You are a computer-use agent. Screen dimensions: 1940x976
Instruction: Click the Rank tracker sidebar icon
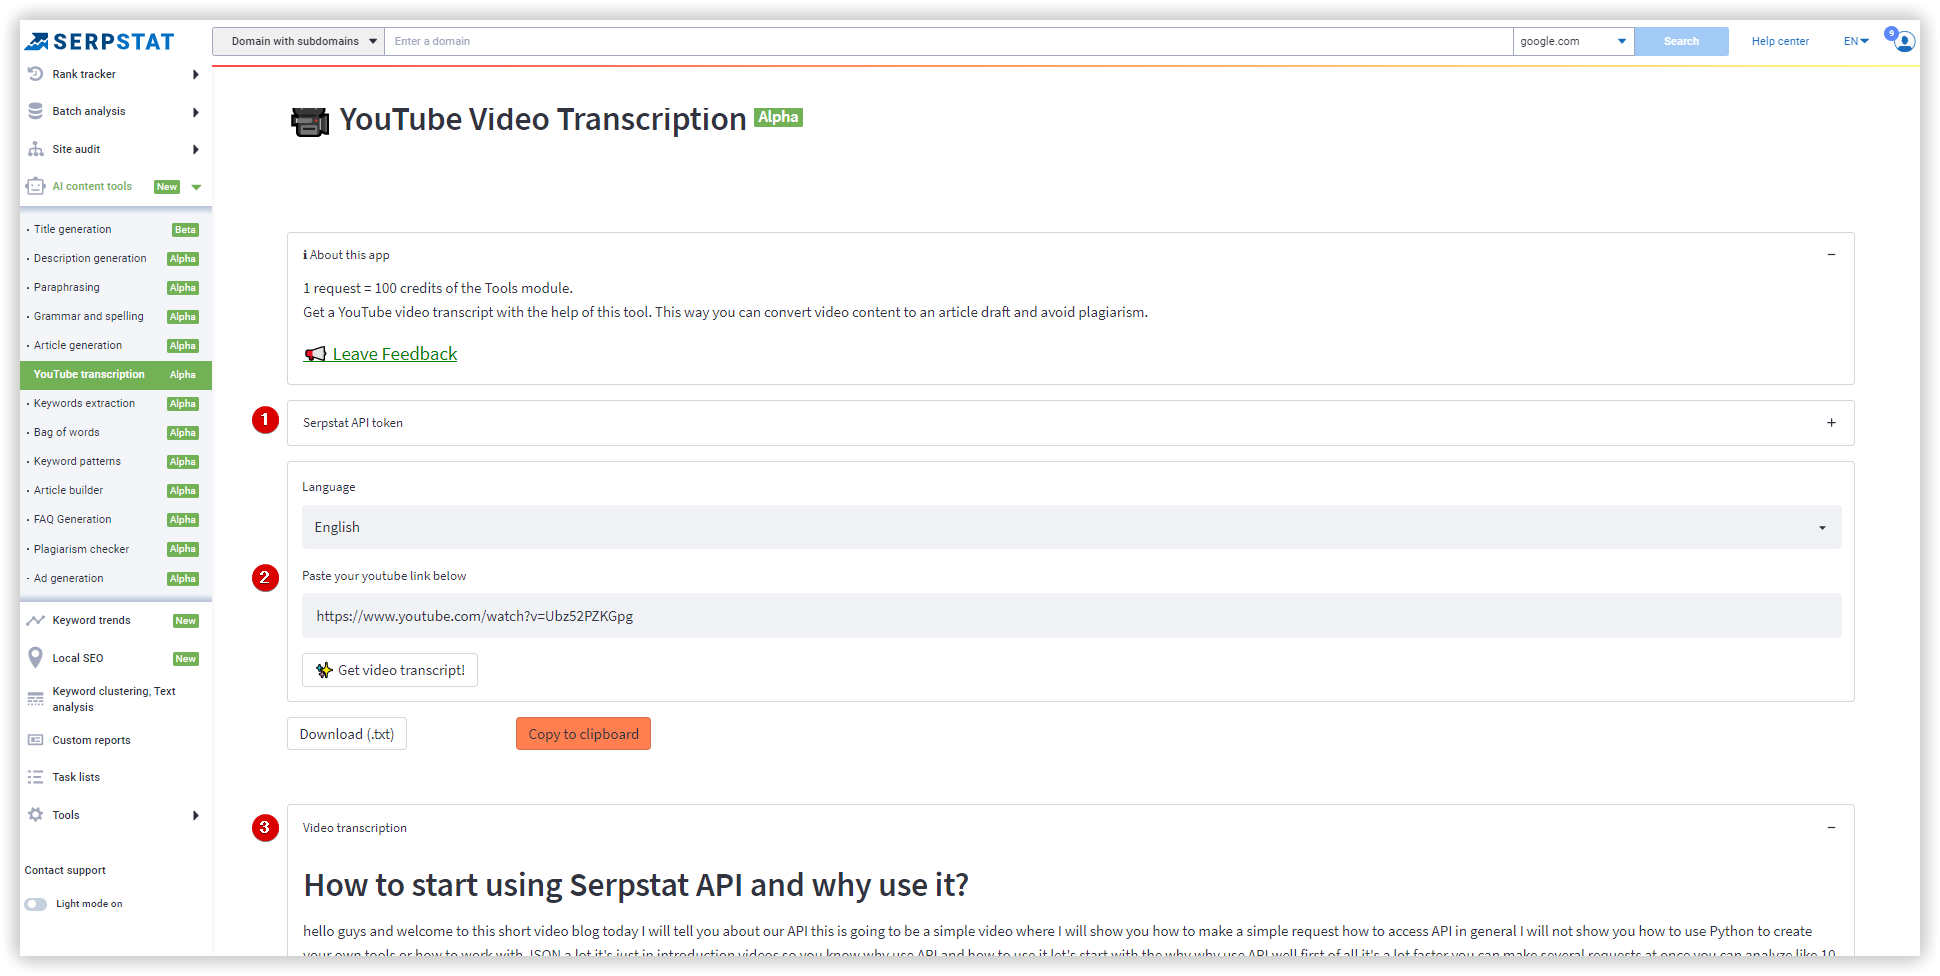point(36,74)
